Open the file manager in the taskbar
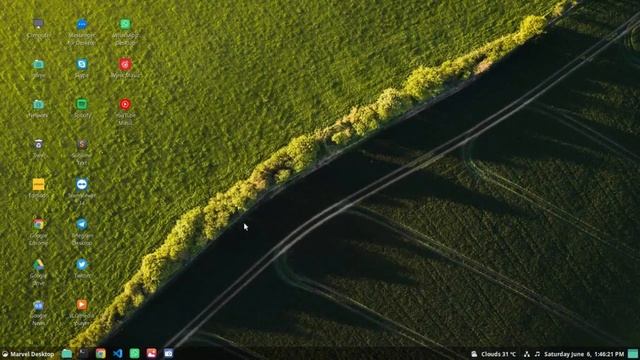The height and width of the screenshot is (360, 640). [67, 353]
